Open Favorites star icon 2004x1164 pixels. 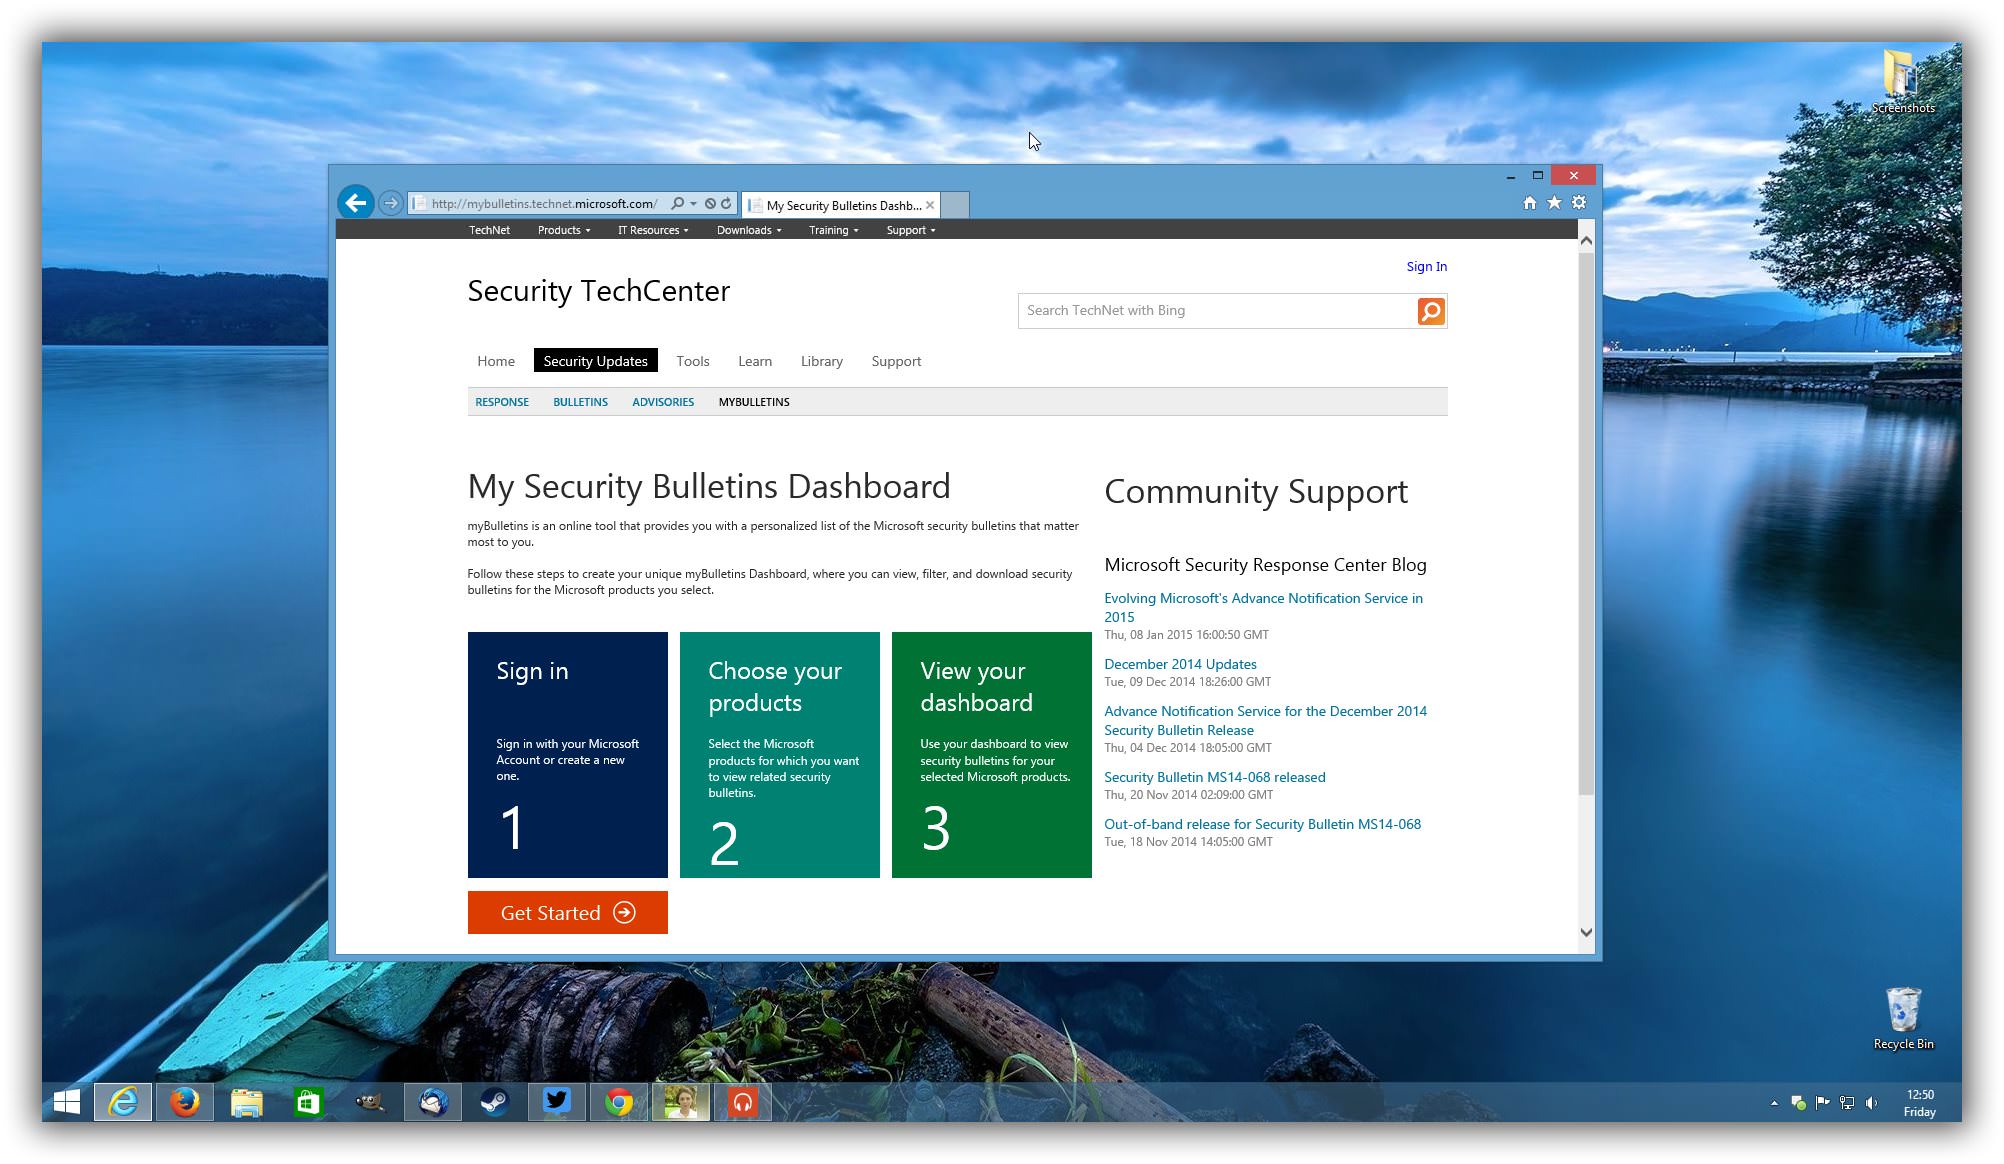coord(1554,203)
